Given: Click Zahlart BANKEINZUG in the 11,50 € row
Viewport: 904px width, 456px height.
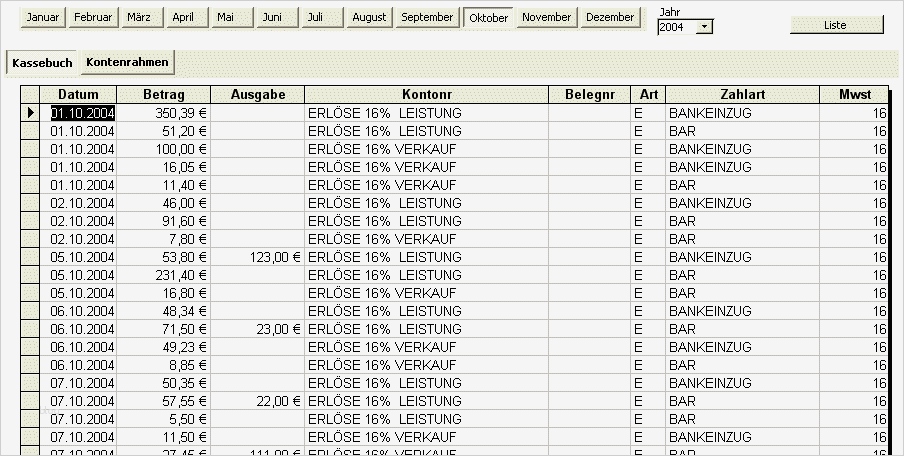Looking at the screenshot, I should click(x=743, y=437).
